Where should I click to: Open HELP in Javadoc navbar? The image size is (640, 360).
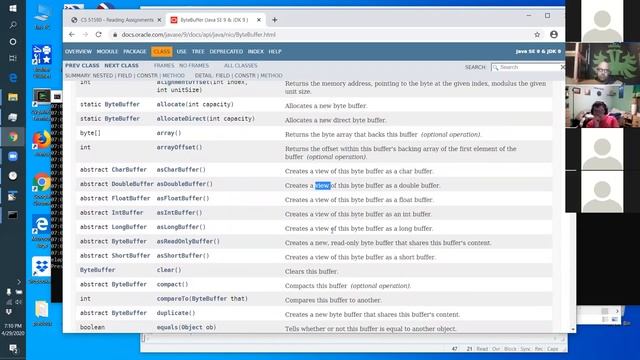pos(275,51)
